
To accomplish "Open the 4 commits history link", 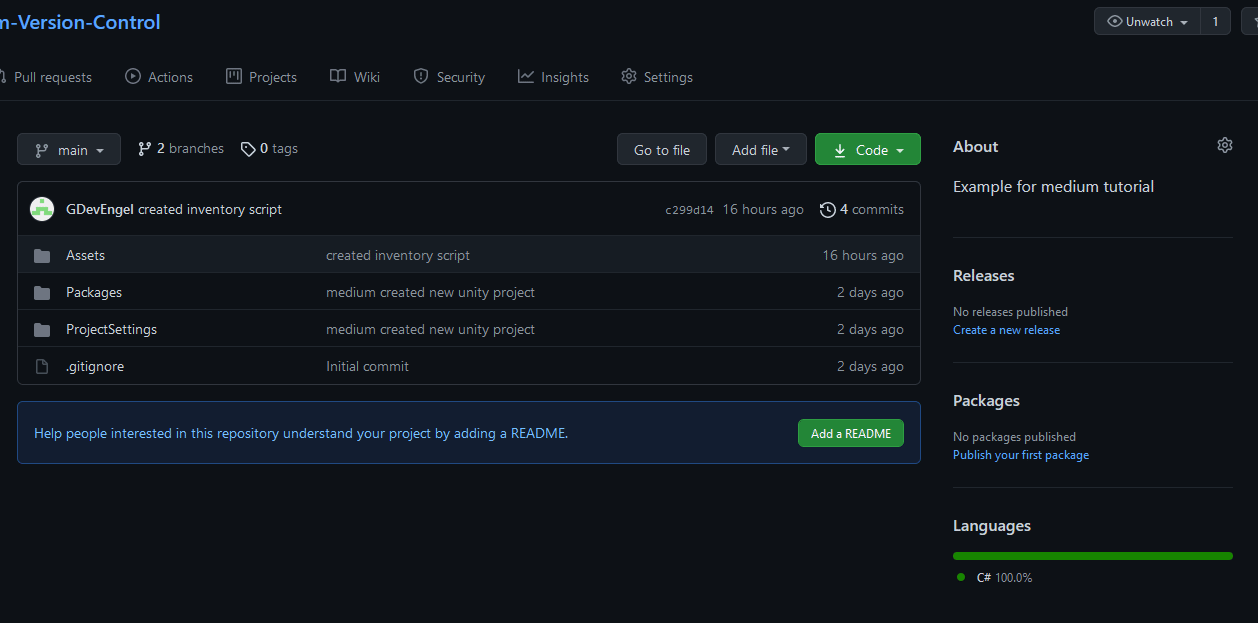I will click(x=861, y=209).
